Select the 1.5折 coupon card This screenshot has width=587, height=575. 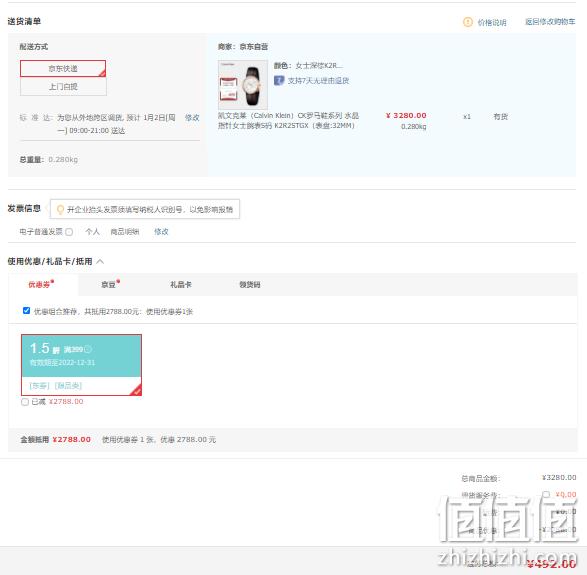82,365
